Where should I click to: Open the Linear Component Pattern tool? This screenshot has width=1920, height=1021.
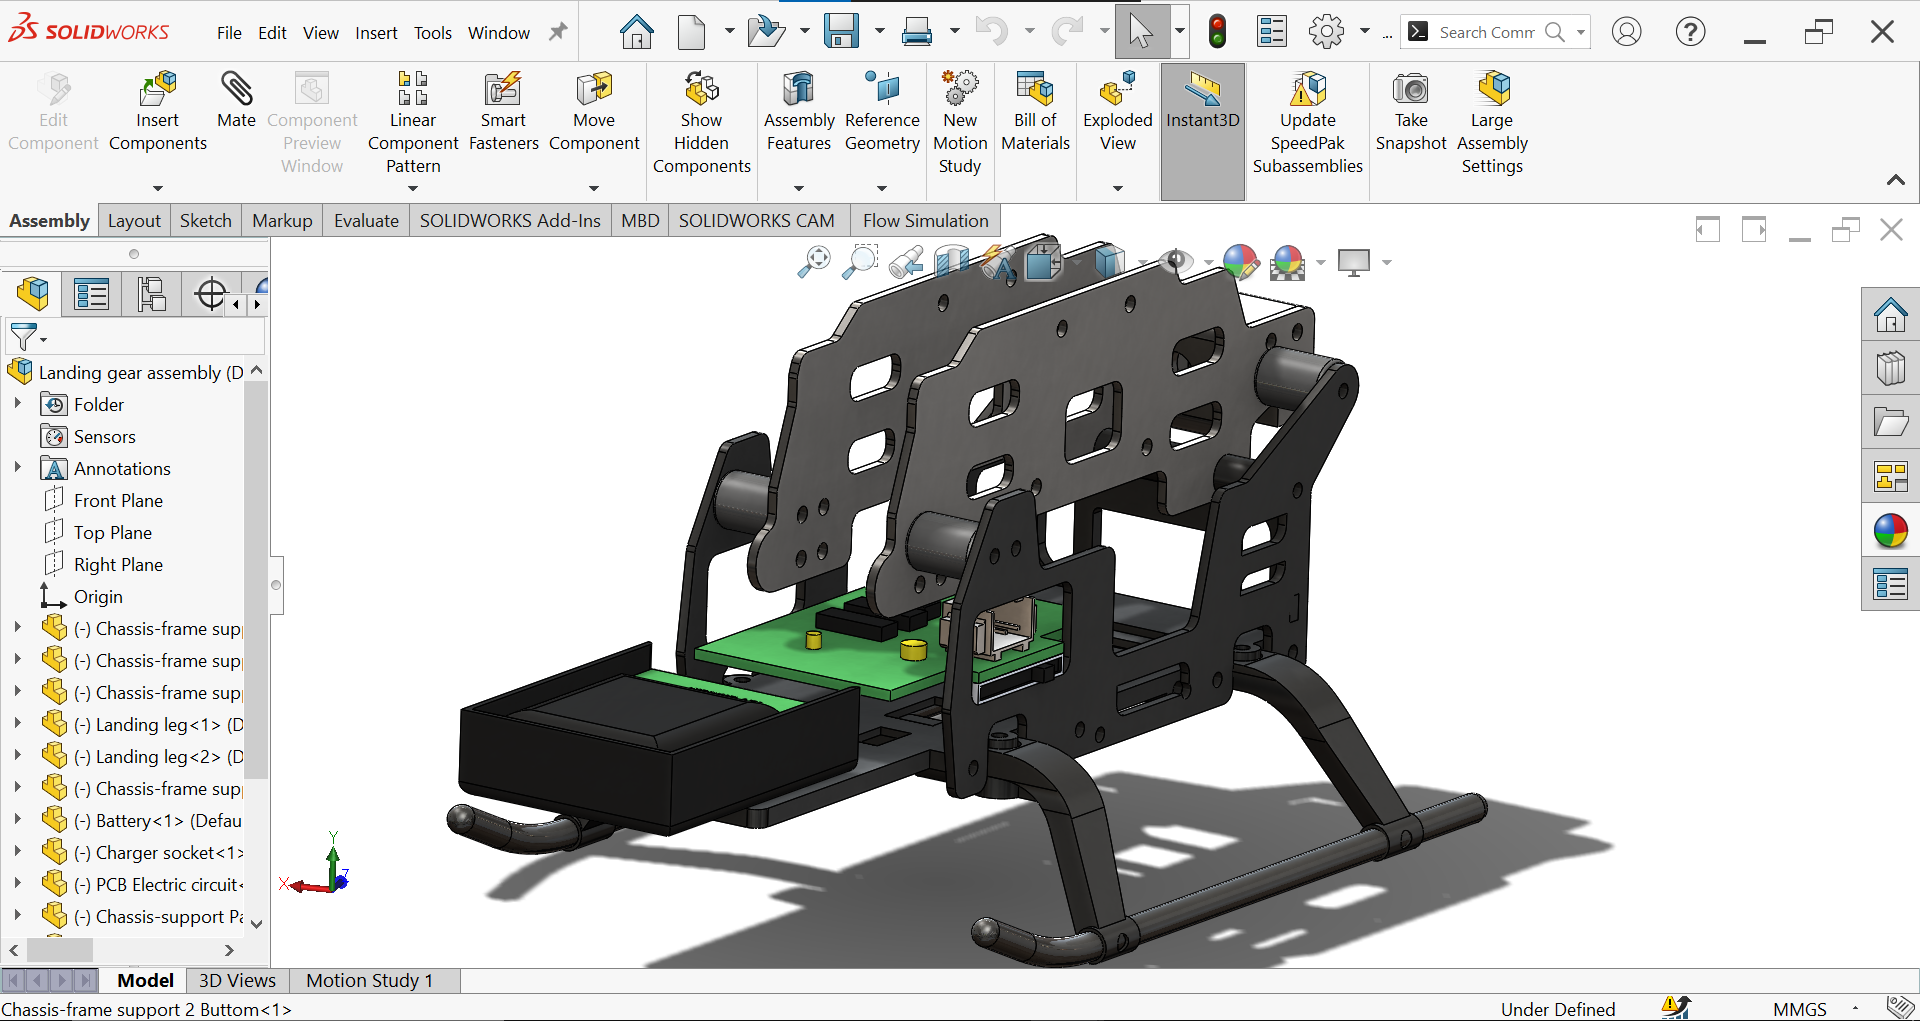[413, 122]
